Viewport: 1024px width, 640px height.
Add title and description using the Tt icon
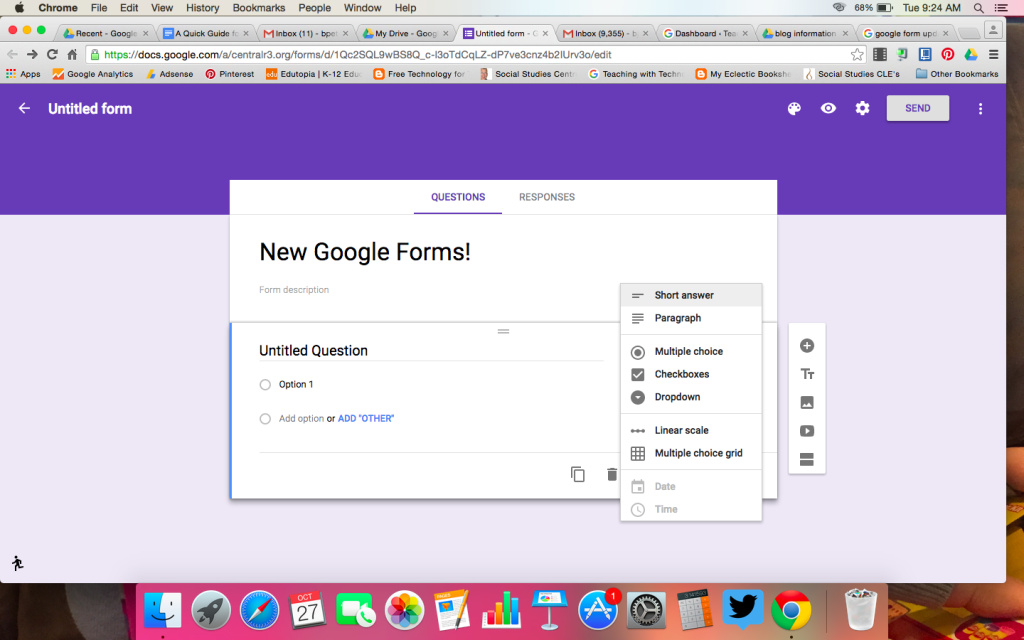[807, 373]
